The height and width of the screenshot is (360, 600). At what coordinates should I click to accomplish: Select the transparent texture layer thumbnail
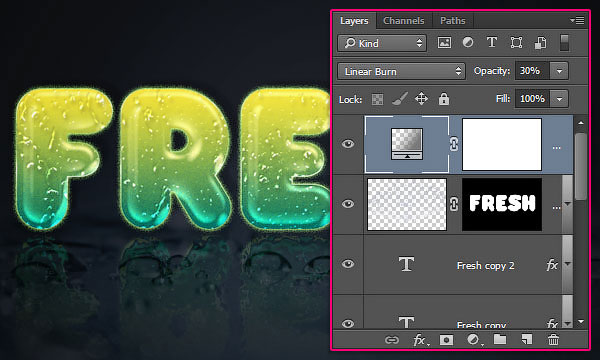tap(407, 204)
